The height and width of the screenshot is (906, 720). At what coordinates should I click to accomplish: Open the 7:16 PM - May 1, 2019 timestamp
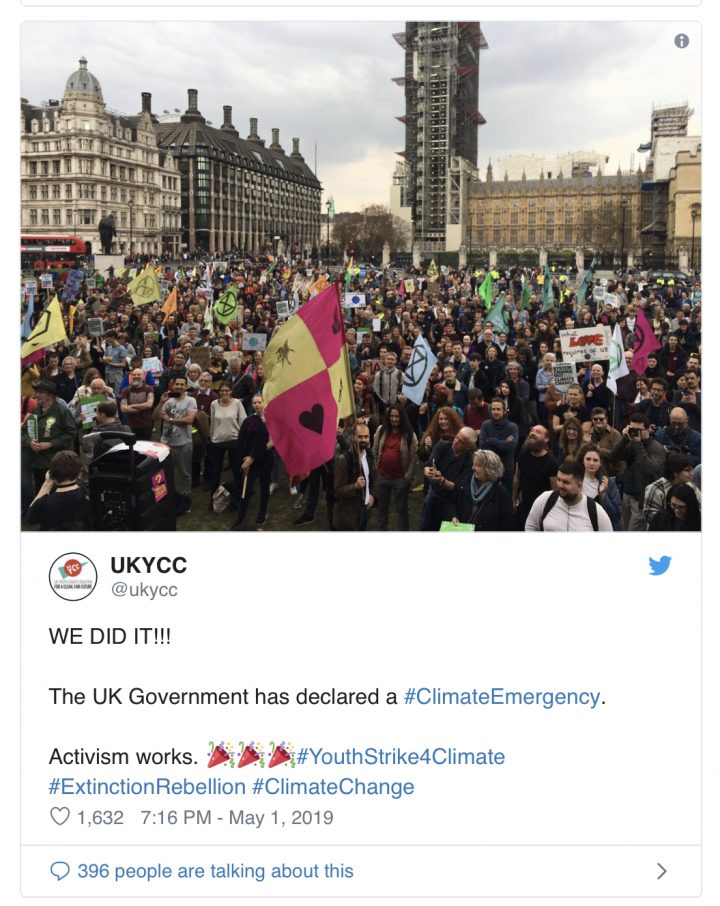[237, 818]
